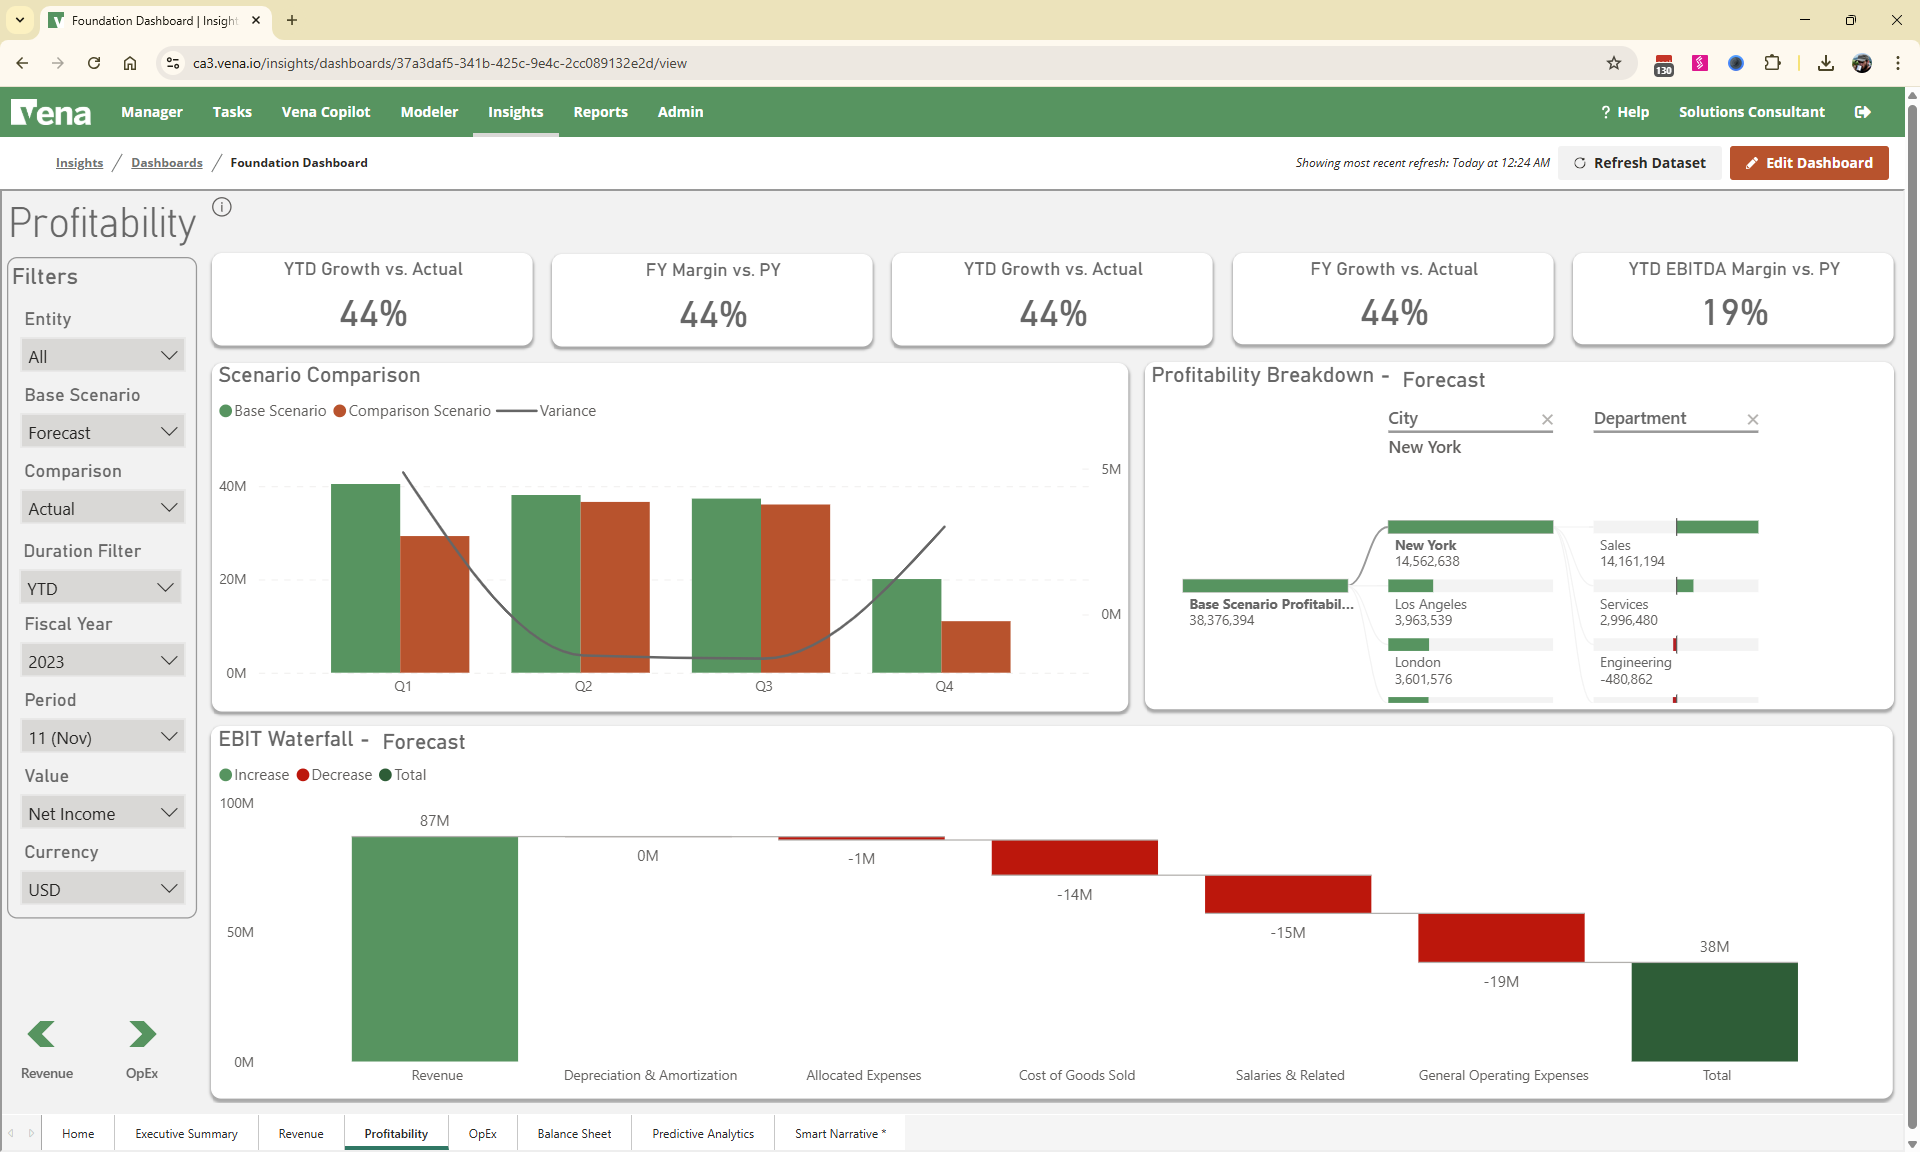Expand the Currency USD dropdown
This screenshot has height=1152, width=1920.
click(102, 888)
